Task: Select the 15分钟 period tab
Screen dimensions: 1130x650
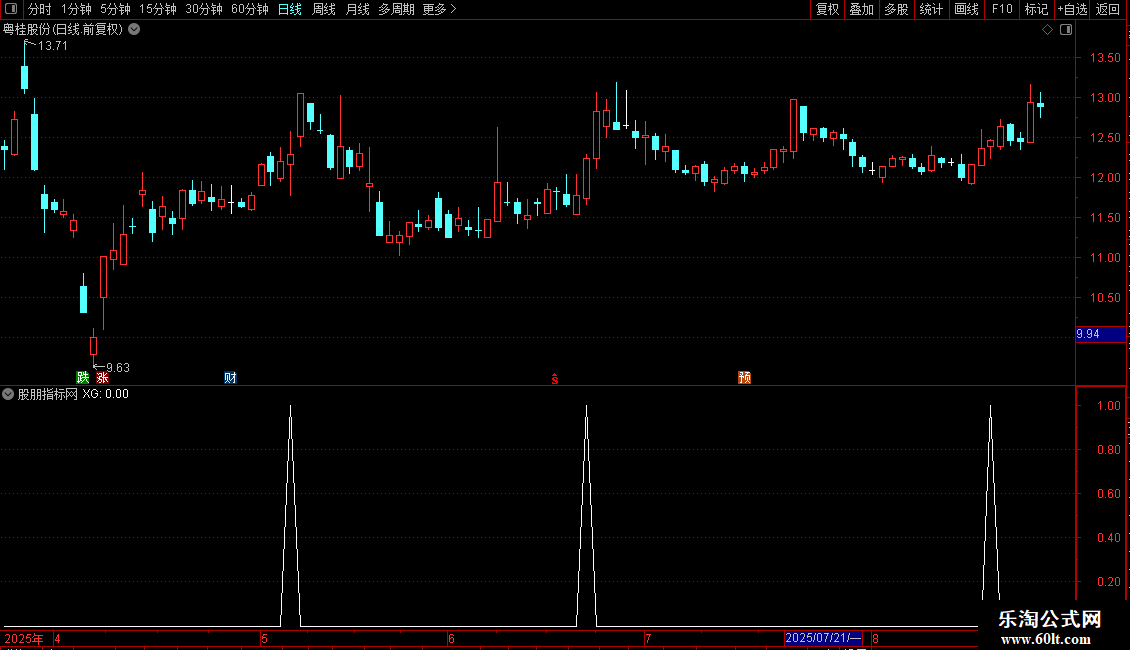Action: [158, 9]
